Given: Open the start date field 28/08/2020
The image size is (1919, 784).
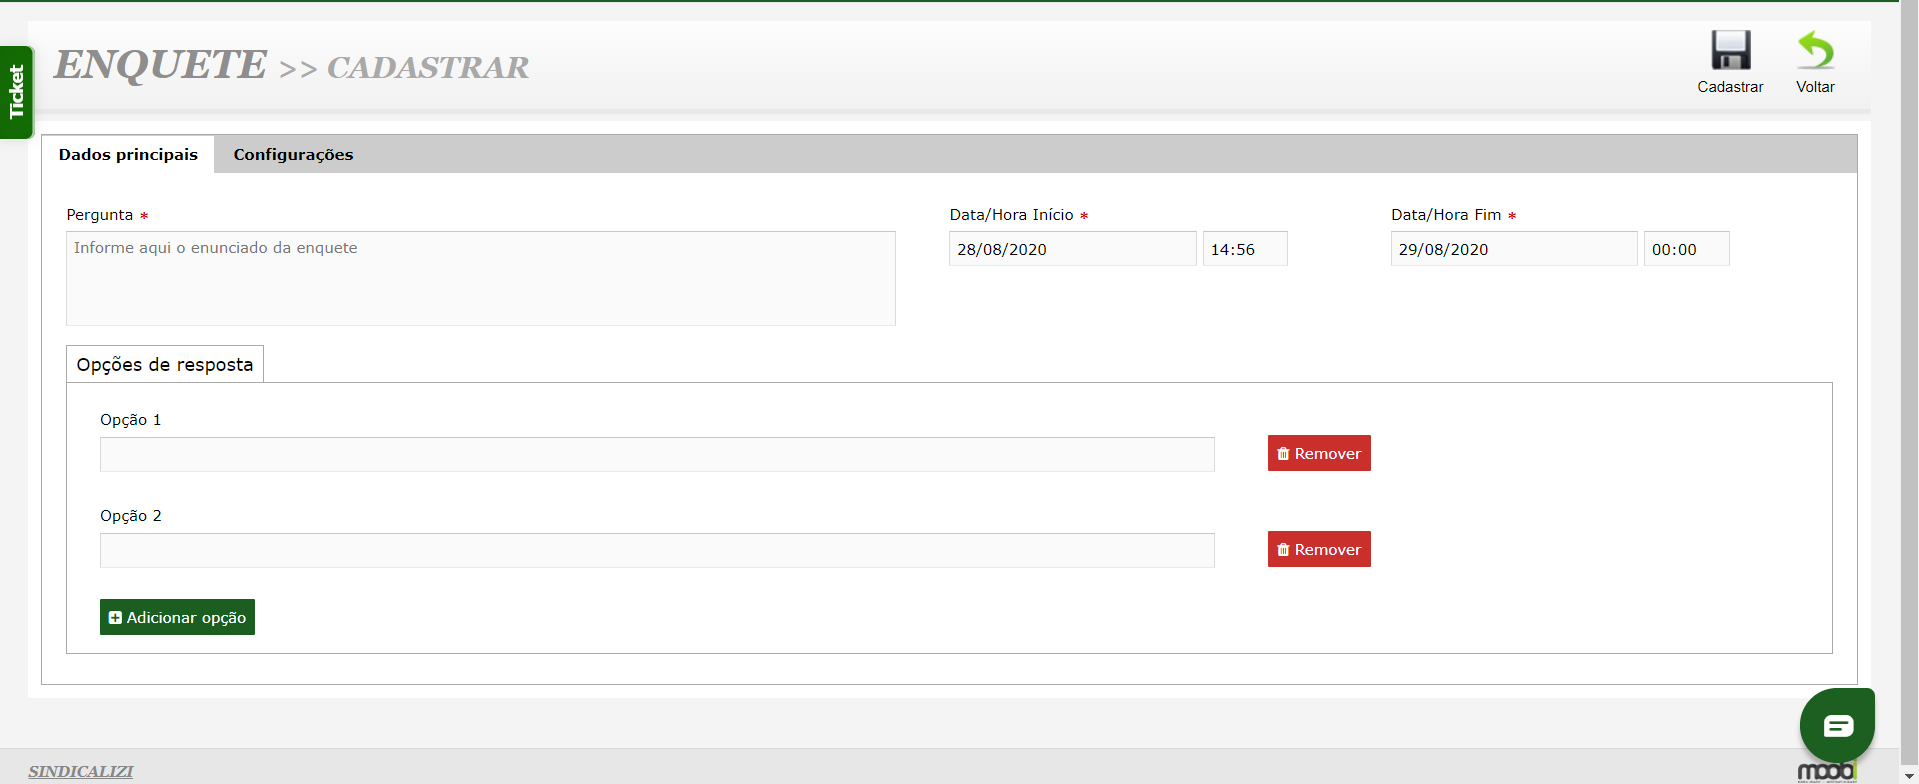Looking at the screenshot, I should 1071,249.
